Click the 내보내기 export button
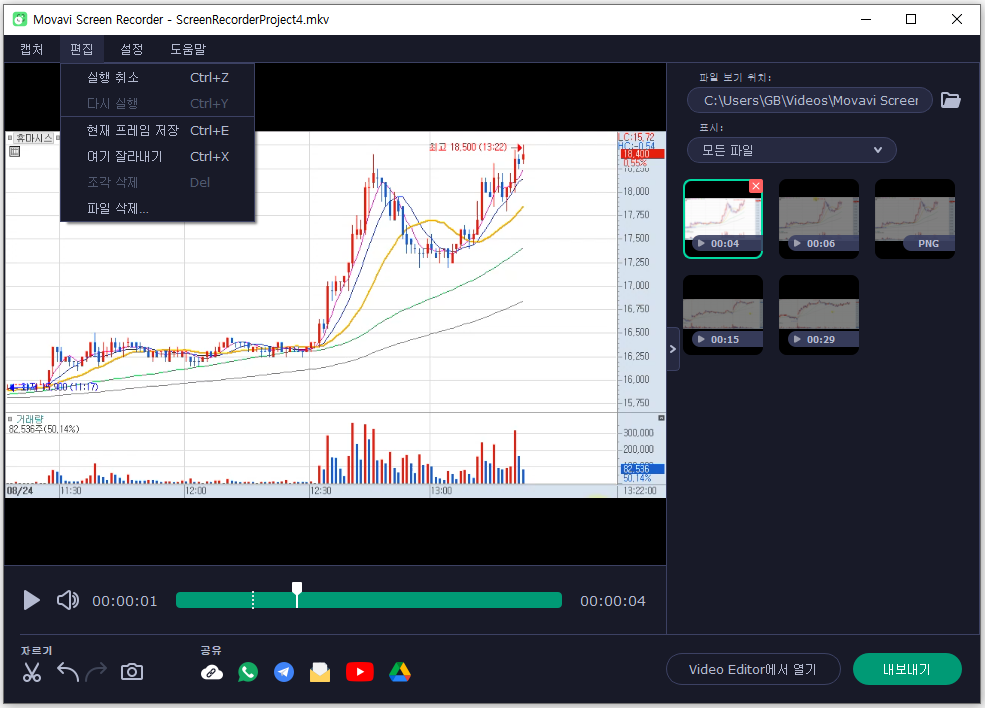985x708 pixels. click(907, 670)
